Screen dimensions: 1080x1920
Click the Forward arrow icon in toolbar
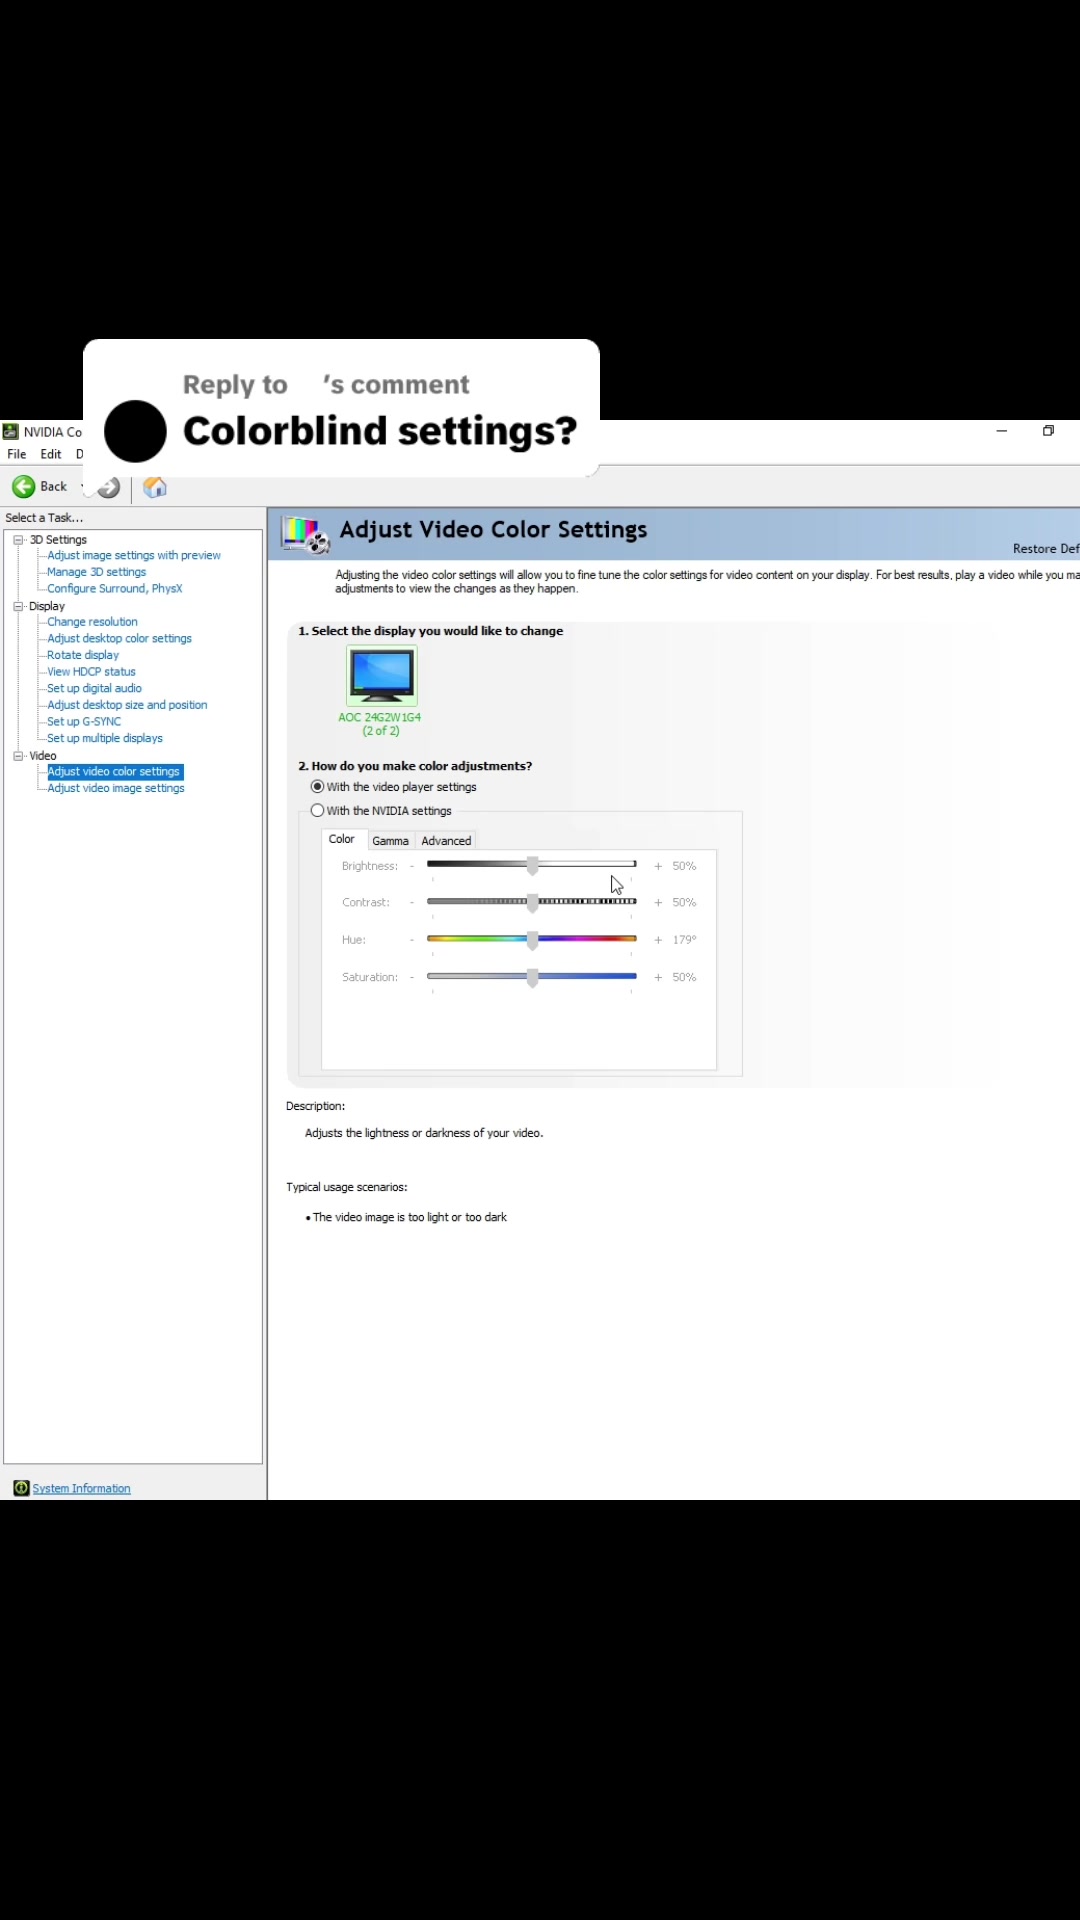pyautogui.click(x=109, y=488)
